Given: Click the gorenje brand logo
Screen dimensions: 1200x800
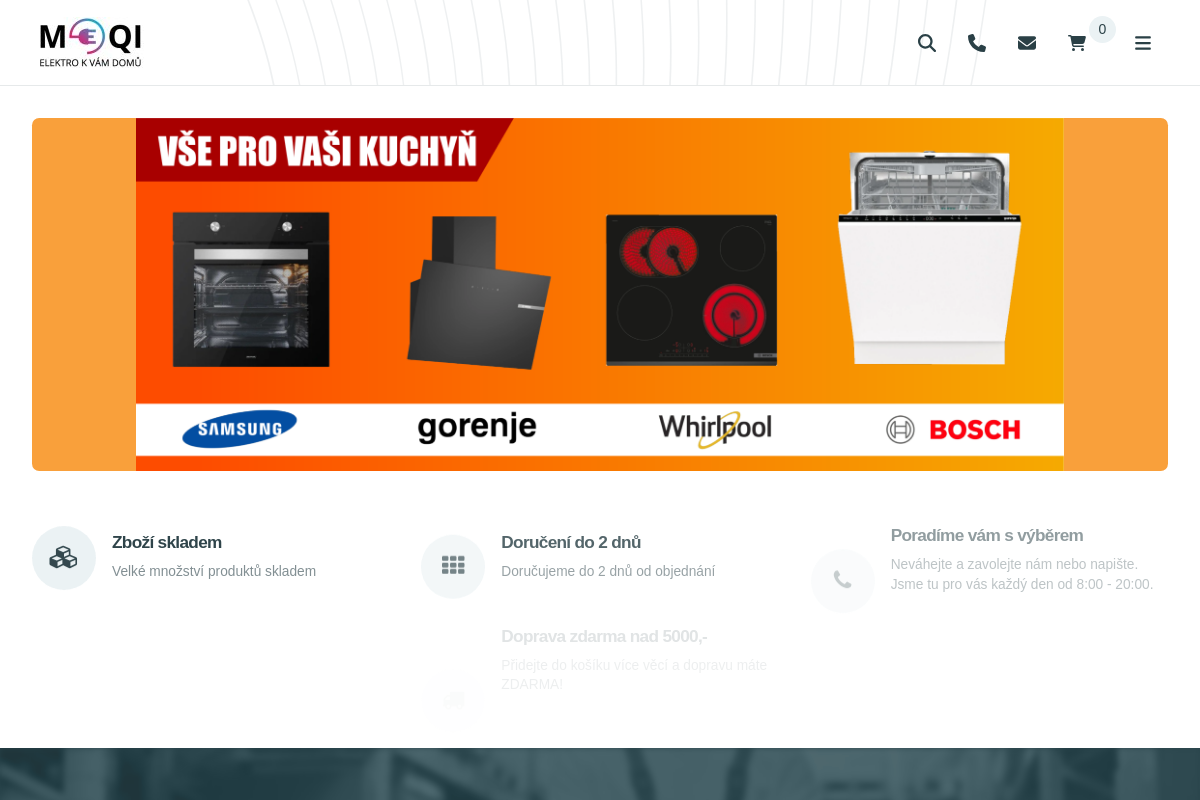Looking at the screenshot, I should (477, 428).
